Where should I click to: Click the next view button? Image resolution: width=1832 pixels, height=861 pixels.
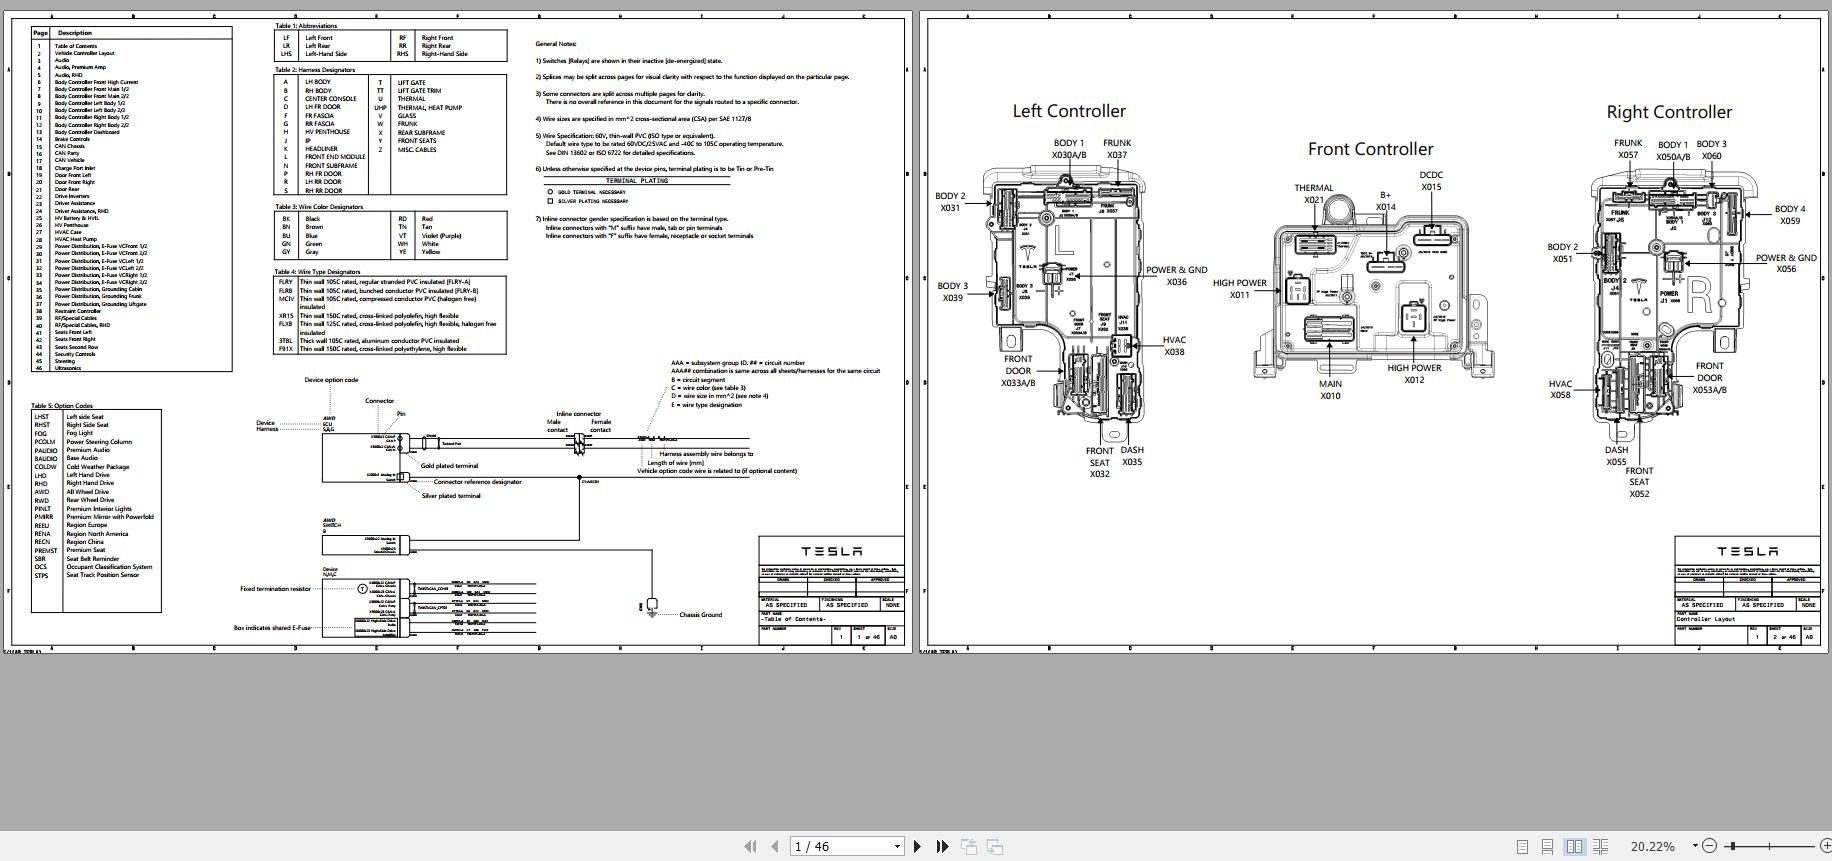click(995, 846)
